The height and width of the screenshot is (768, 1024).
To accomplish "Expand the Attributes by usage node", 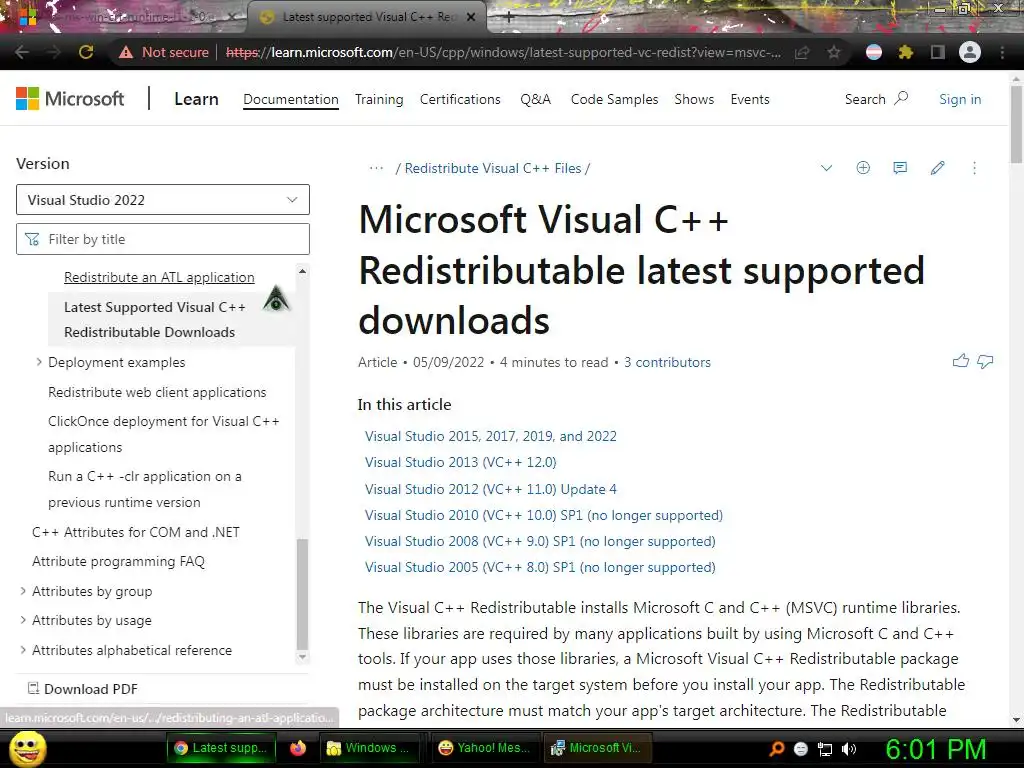I will click(x=23, y=620).
